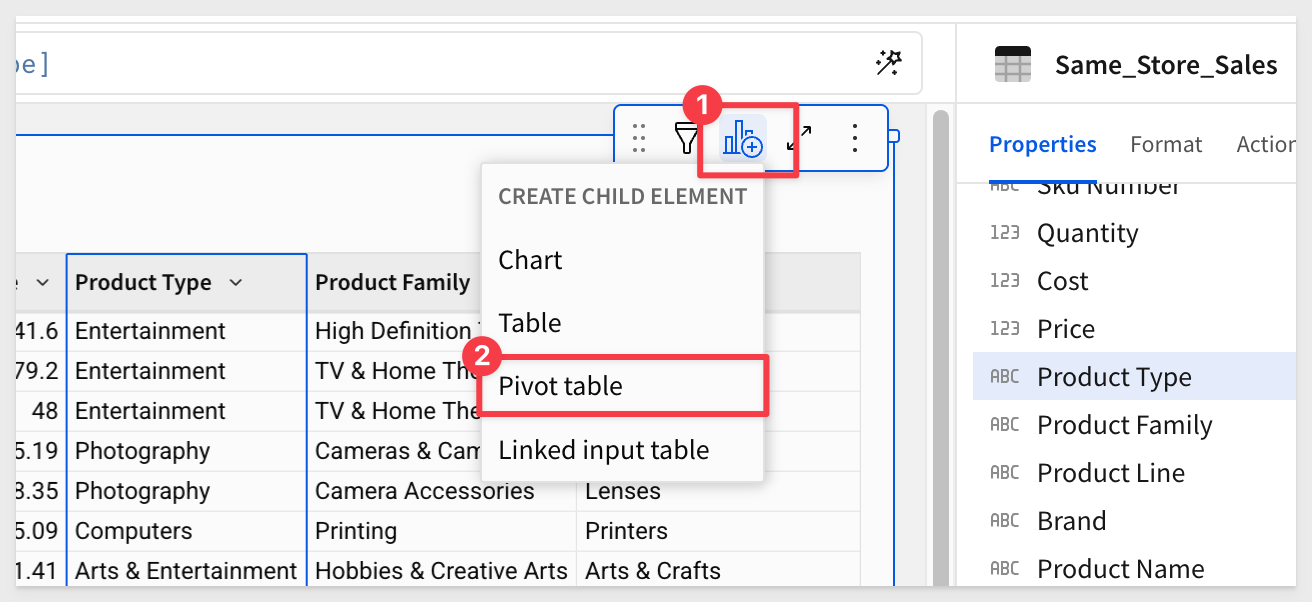This screenshot has width=1312, height=602.
Task: Click the magic wand formula assistant icon
Action: tap(888, 64)
